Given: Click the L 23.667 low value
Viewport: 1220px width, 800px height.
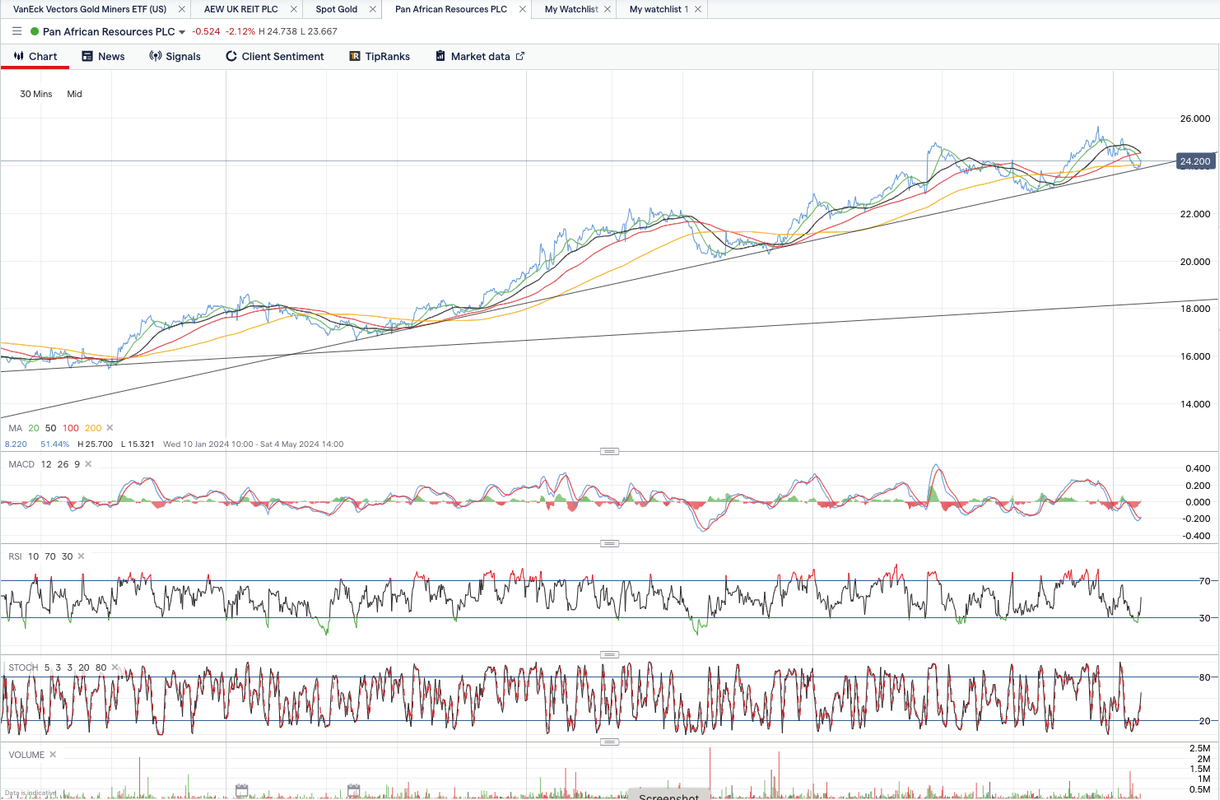Looking at the screenshot, I should [x=320, y=32].
